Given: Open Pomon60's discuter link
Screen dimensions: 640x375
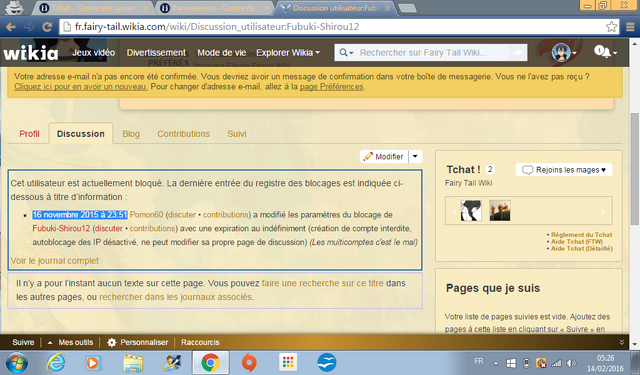Looking at the screenshot, I should [182, 215].
